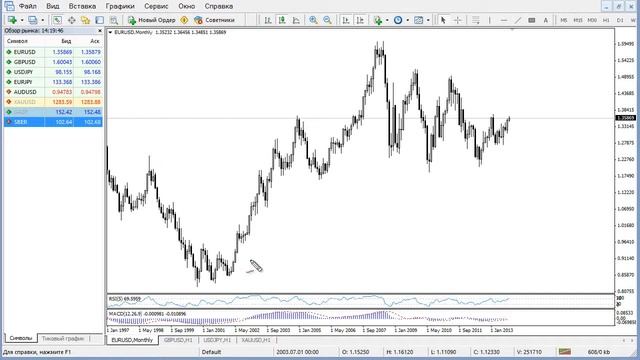Open MetaEditor with the yellow diamond icon
Screen dimensions: 640x360
coord(184,20)
